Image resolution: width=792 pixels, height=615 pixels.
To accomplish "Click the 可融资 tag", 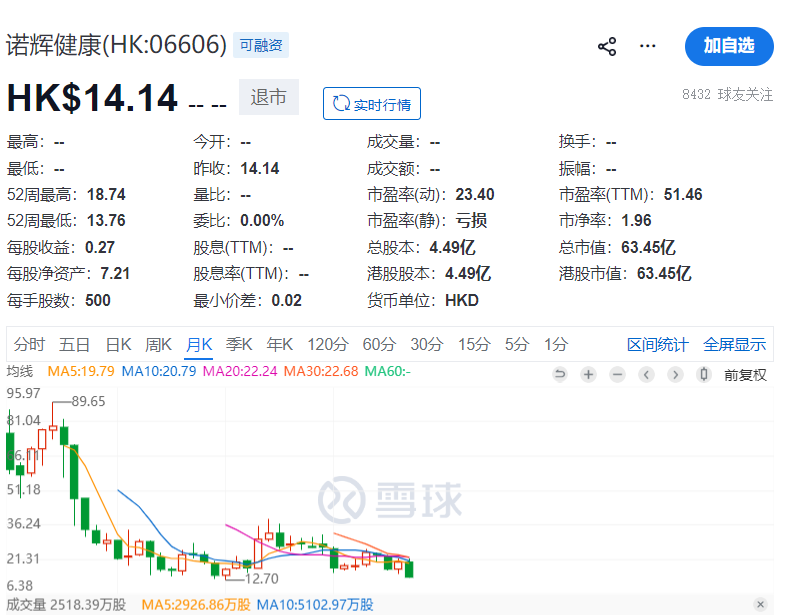I will (x=260, y=45).
